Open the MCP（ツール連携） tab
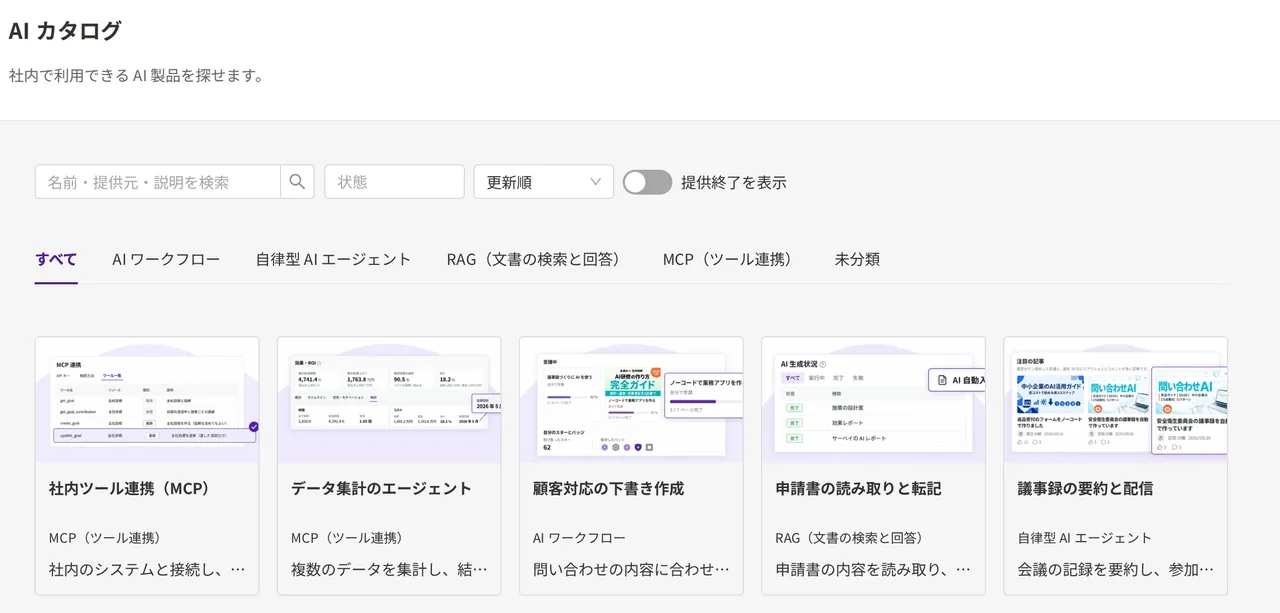 pyautogui.click(x=730, y=259)
